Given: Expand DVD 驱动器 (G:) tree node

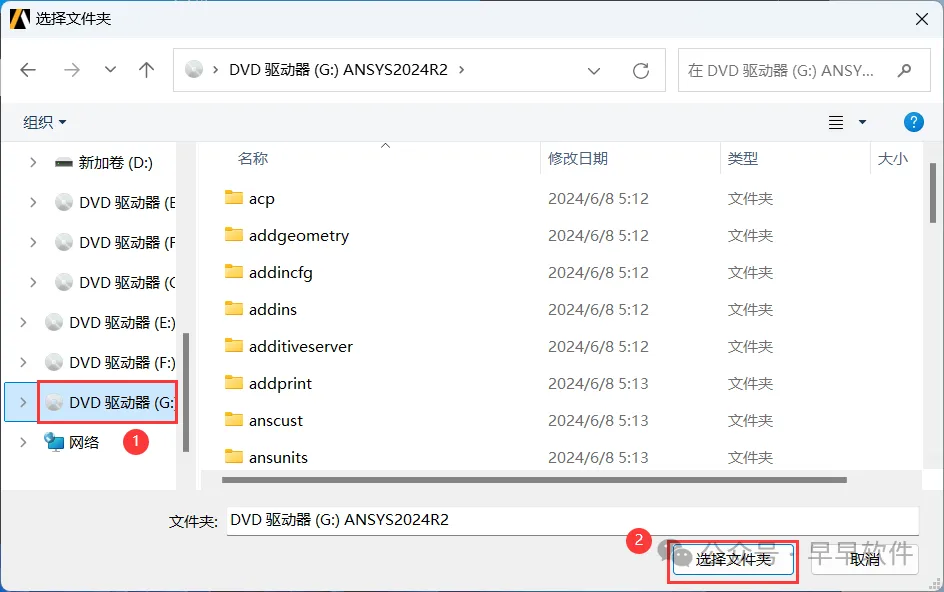Looking at the screenshot, I should 23,402.
